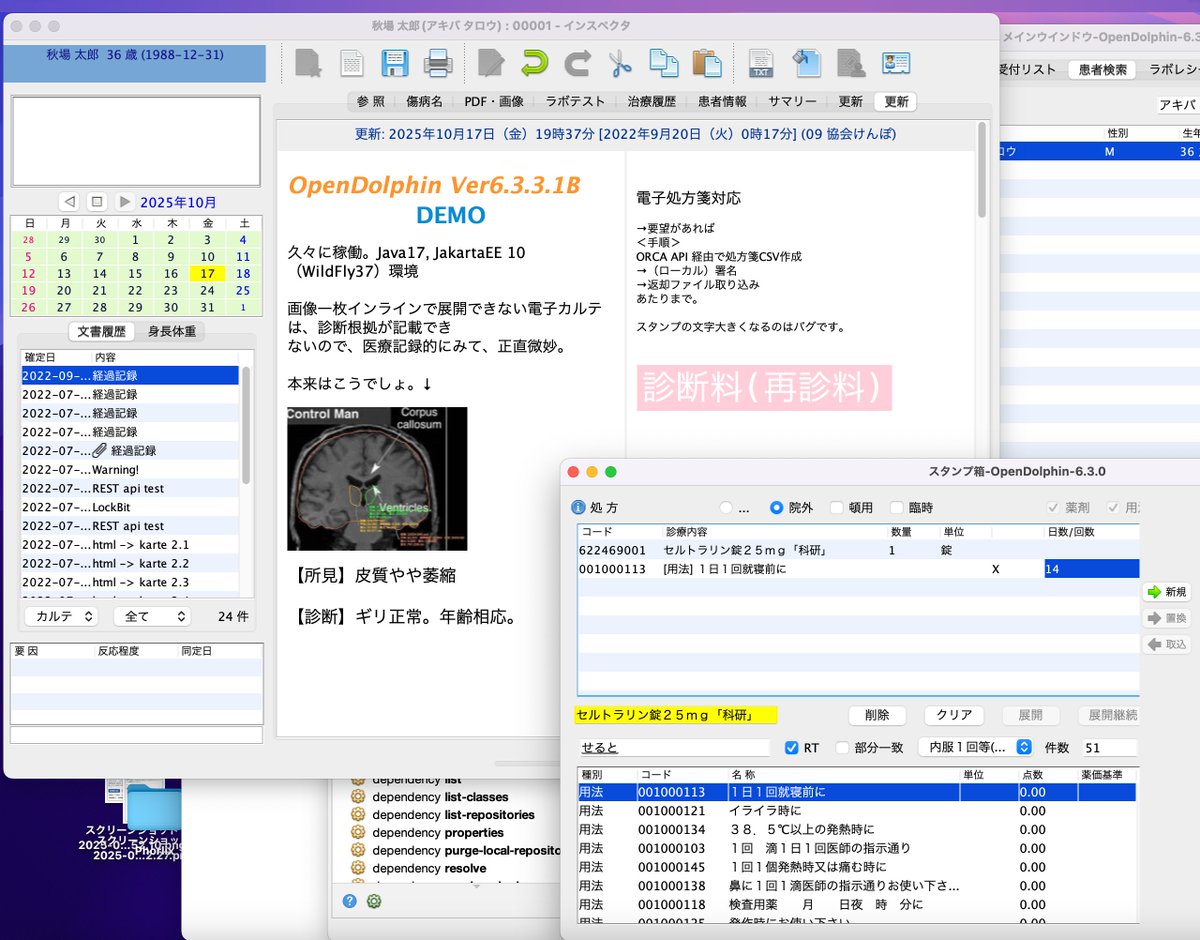
Task: Open the 全て filter dropdown
Action: (151, 617)
